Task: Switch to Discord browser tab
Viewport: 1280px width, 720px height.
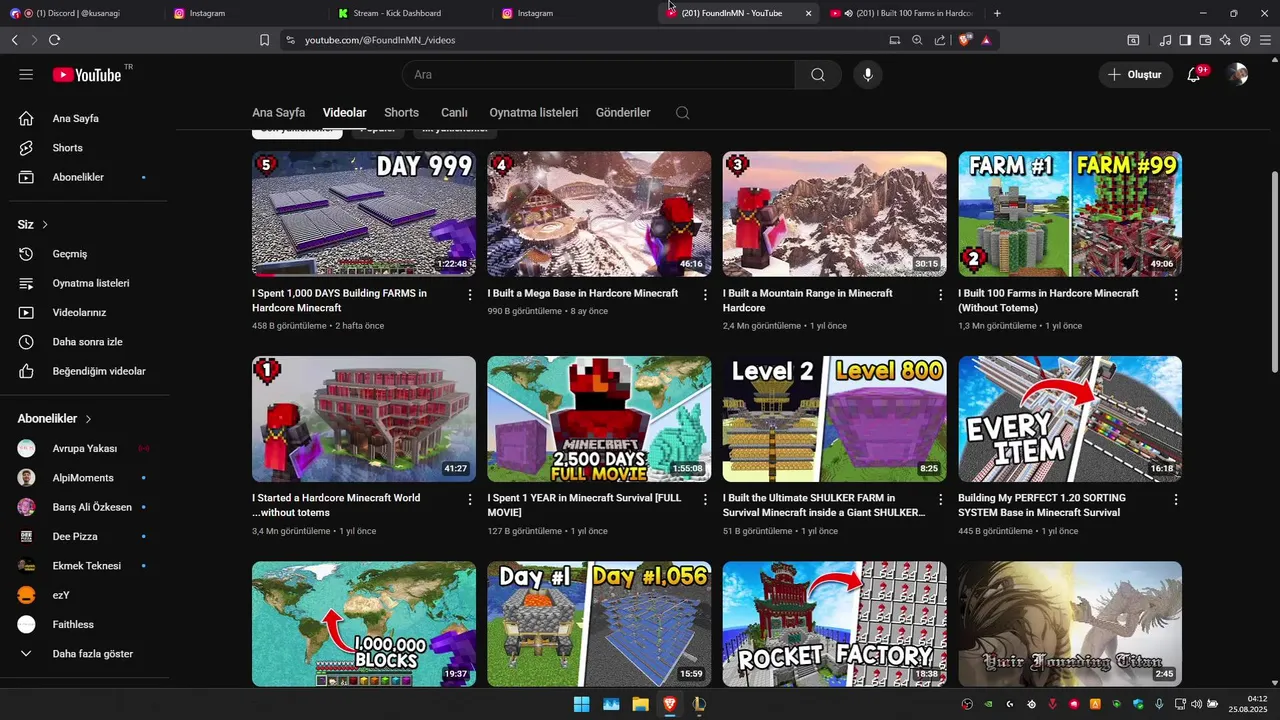Action: (80, 13)
